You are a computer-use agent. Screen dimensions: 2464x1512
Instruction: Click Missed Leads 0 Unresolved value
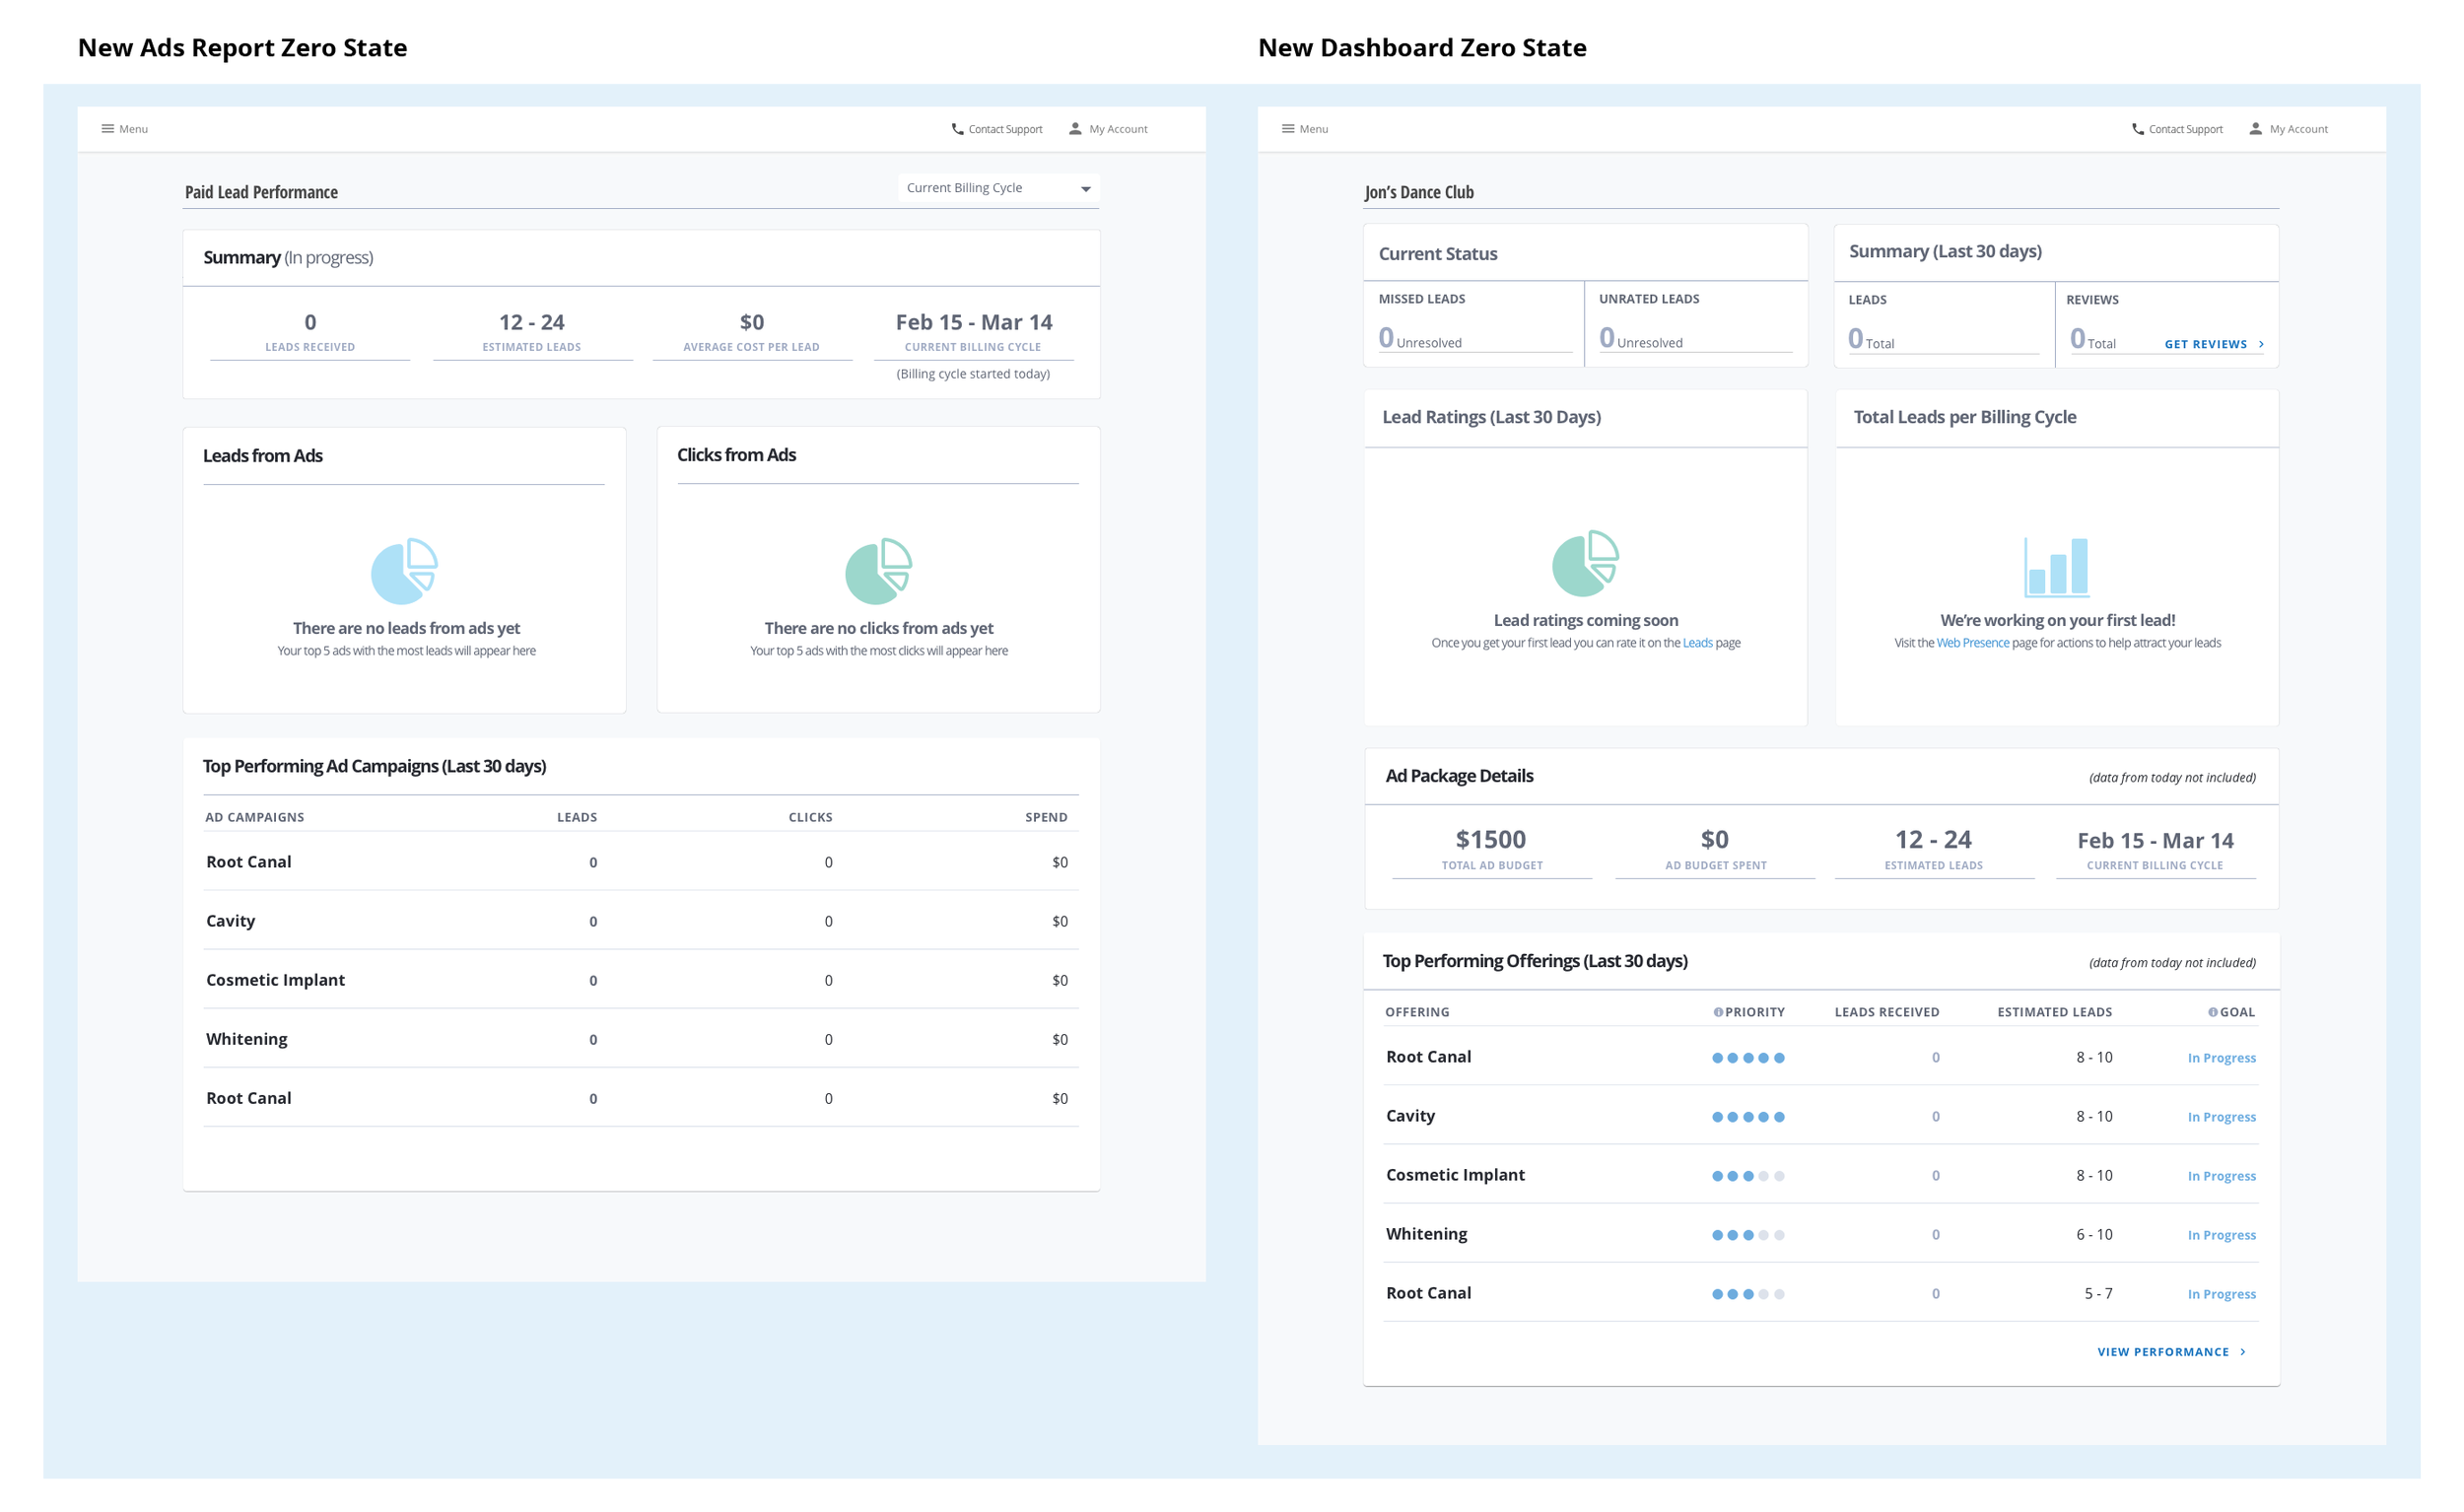[x=1420, y=338]
